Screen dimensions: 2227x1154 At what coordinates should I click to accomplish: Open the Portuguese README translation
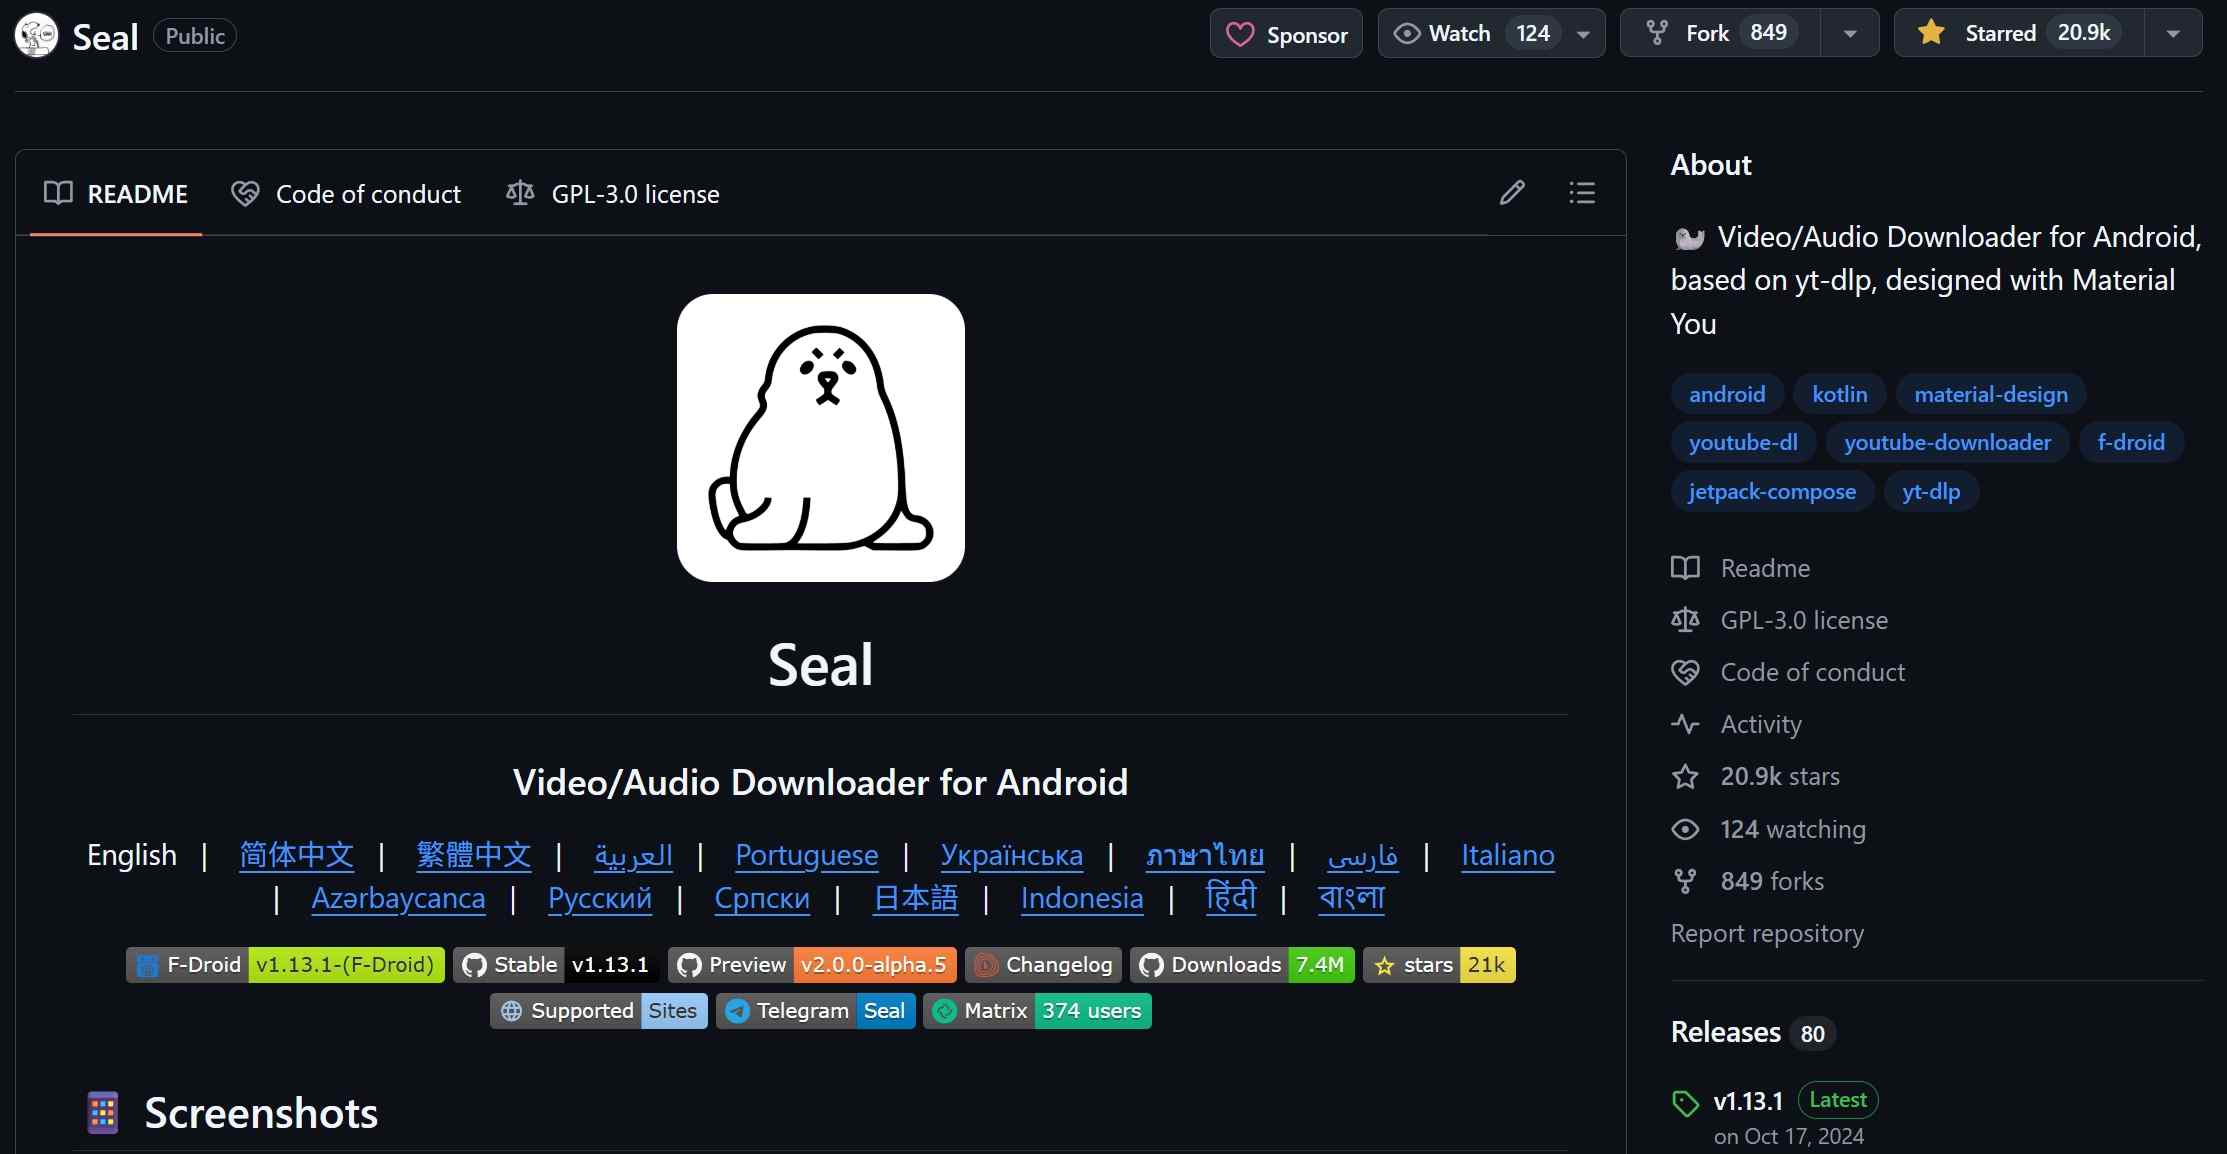click(x=807, y=855)
